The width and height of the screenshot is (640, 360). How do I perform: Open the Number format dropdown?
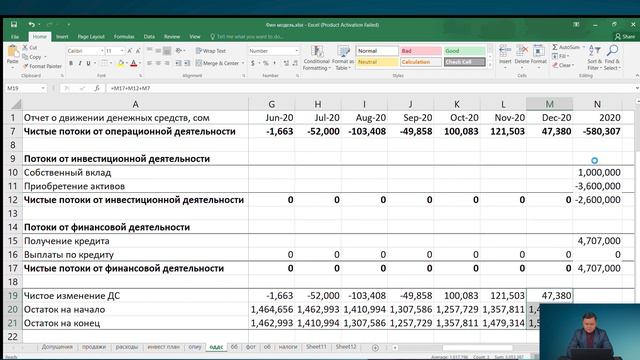(297, 51)
